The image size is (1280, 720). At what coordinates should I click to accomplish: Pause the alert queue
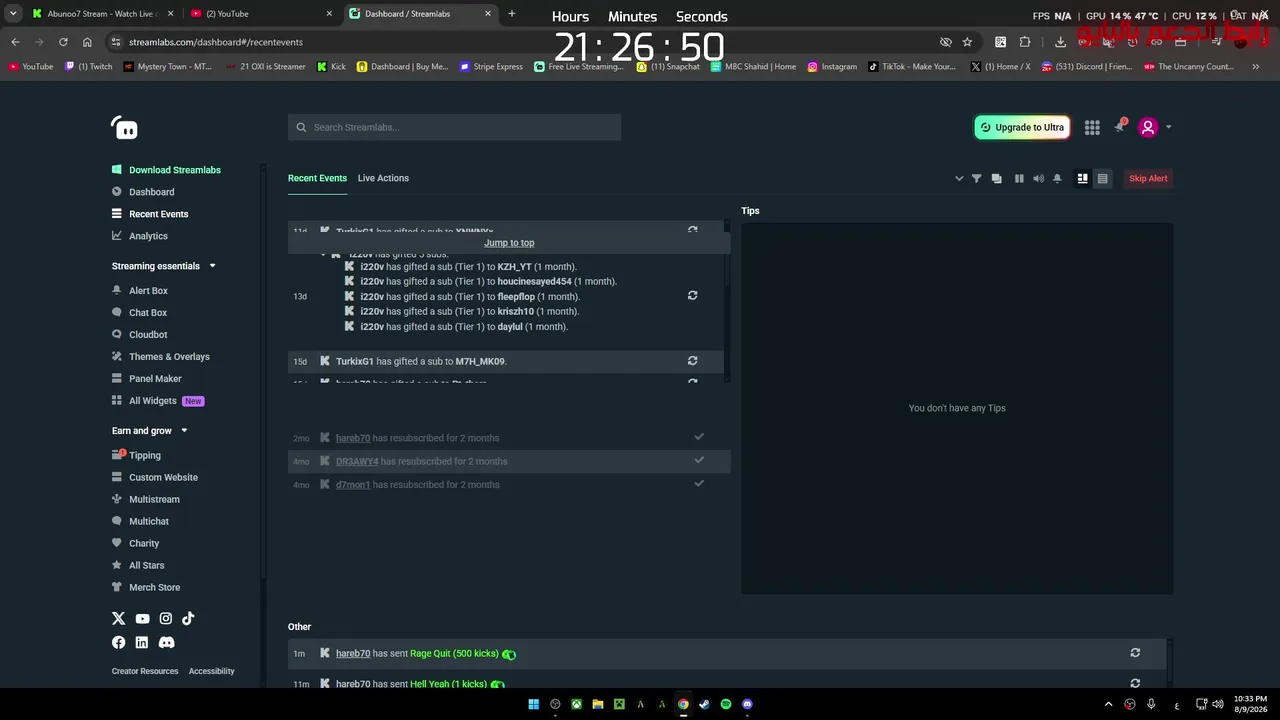click(1019, 178)
